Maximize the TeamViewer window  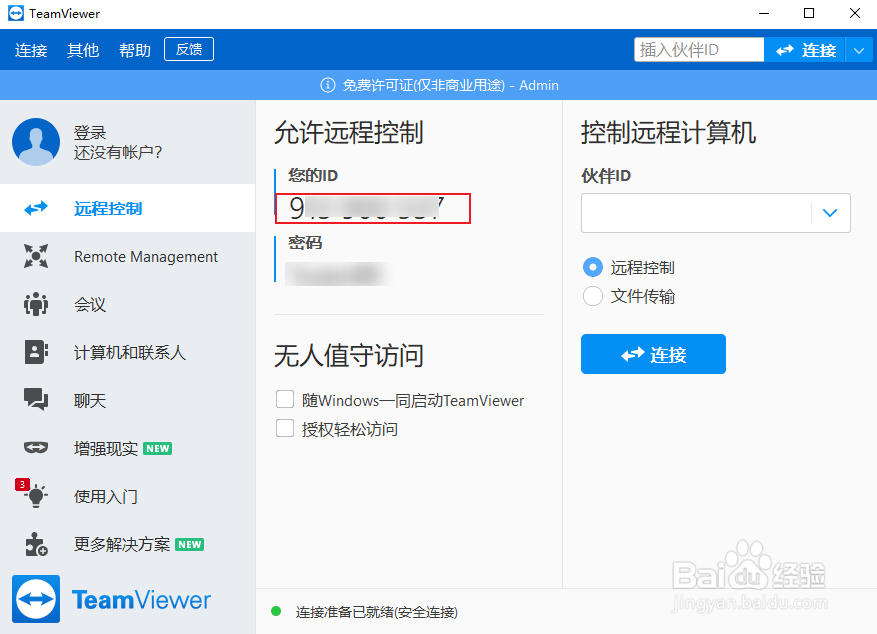pos(809,13)
